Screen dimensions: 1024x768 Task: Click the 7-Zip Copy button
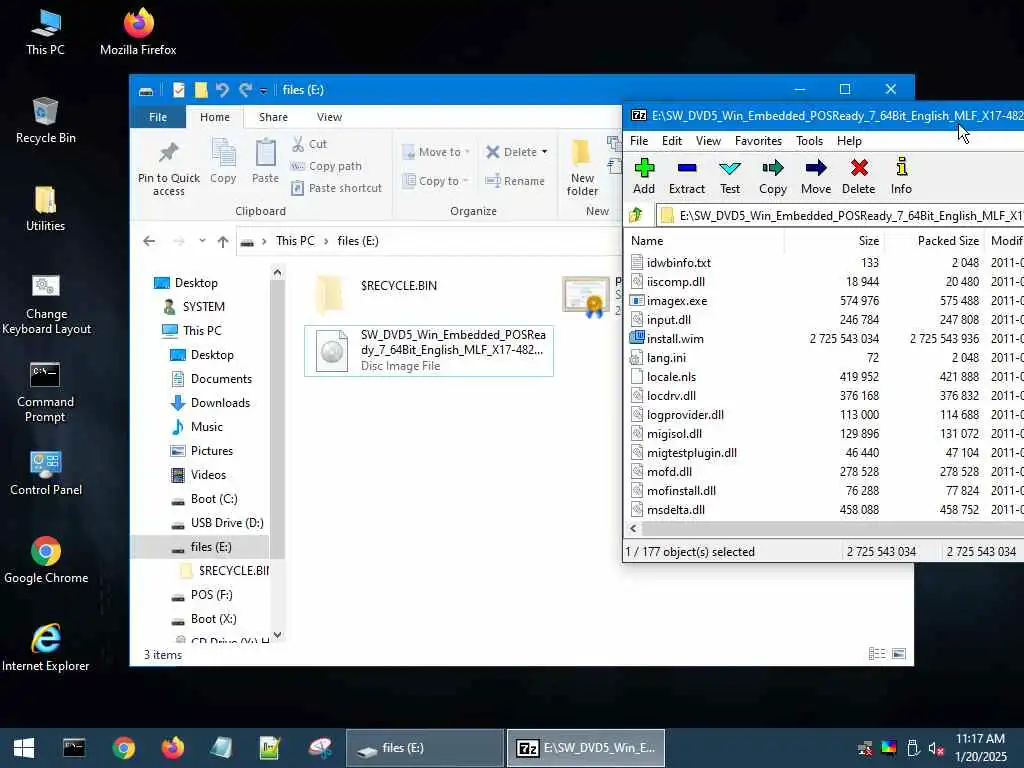pyautogui.click(x=773, y=176)
